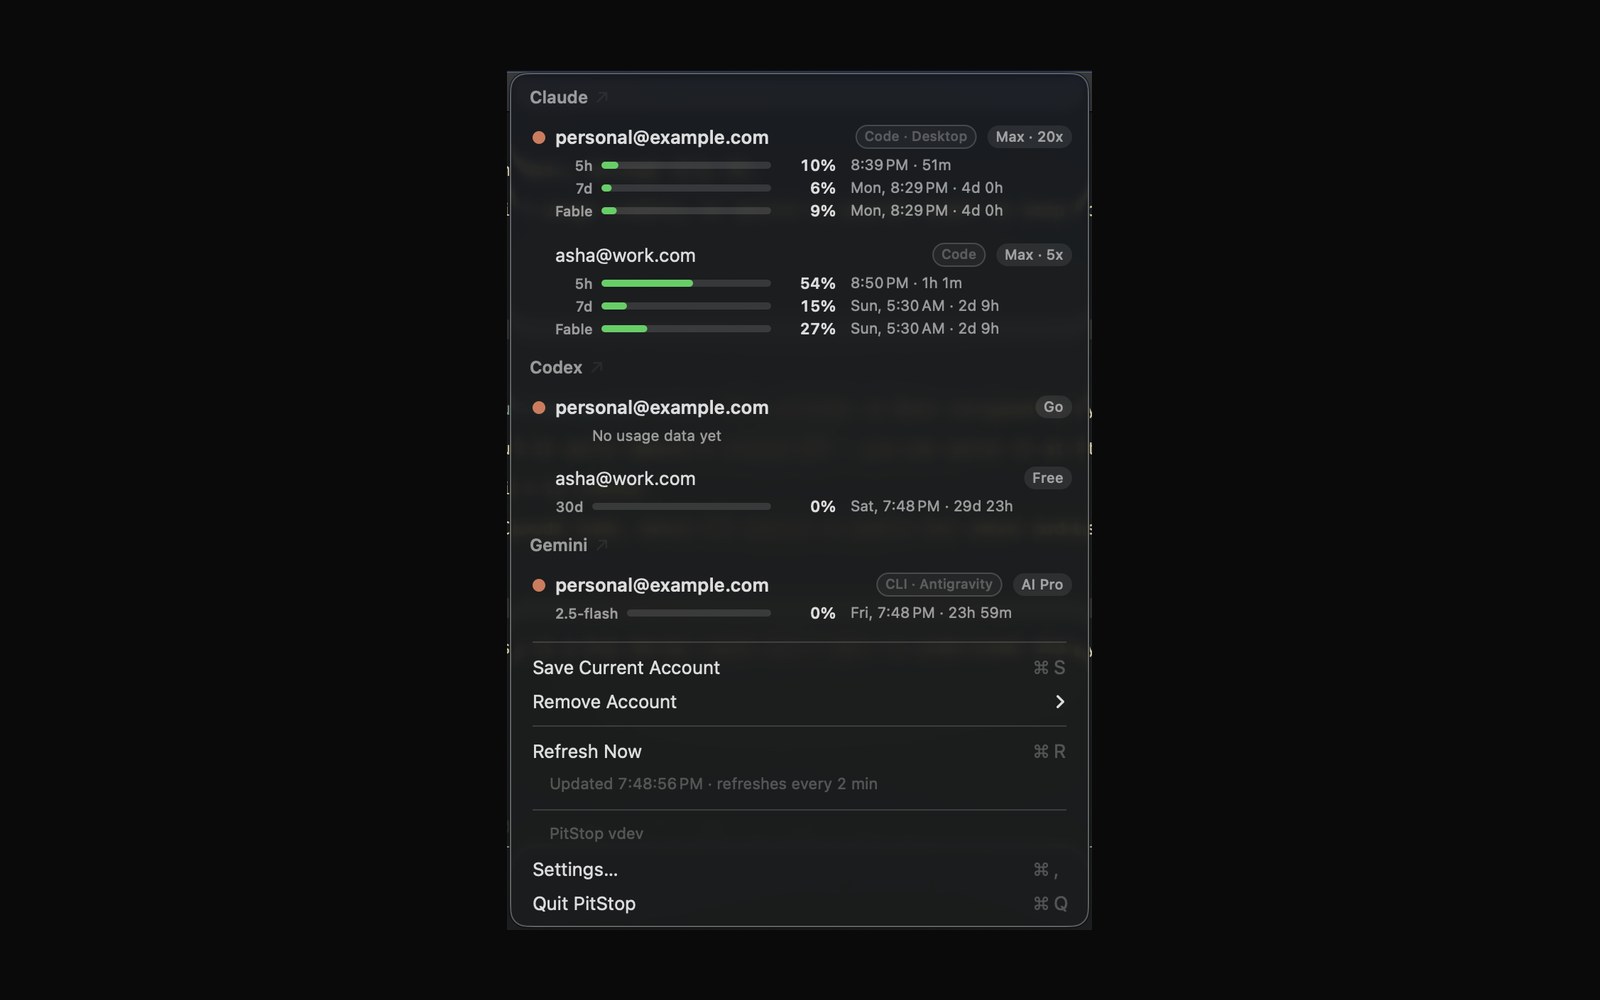Switch to asha@work.com under Claude

(625, 255)
